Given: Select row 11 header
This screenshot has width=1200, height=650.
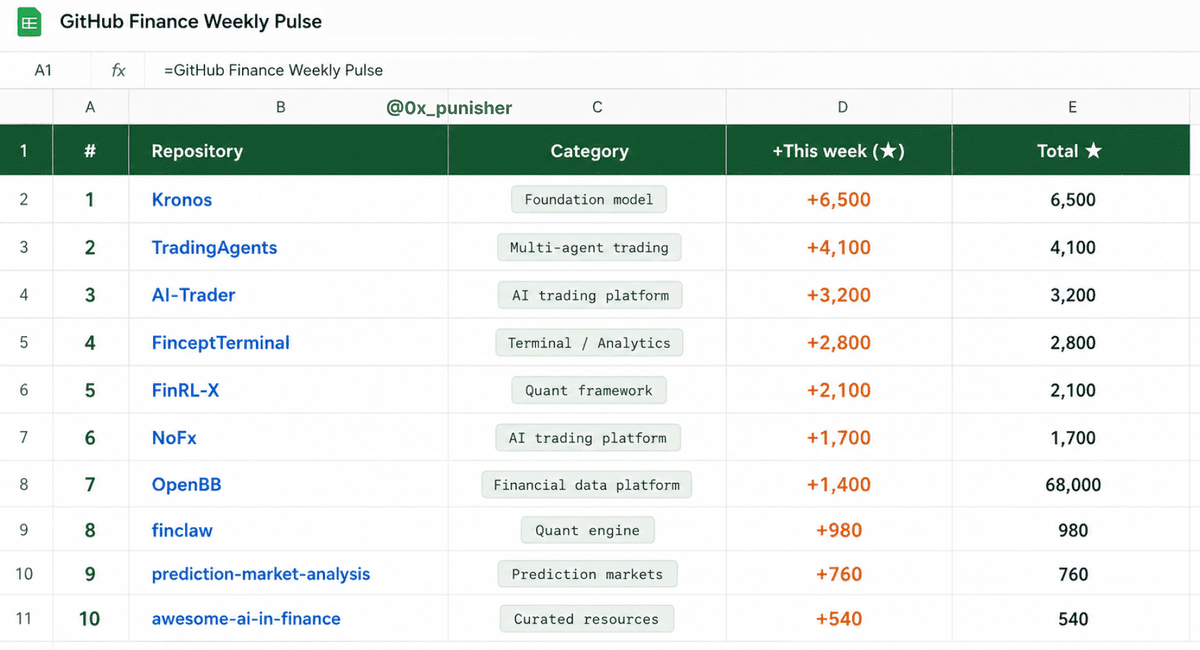Looking at the screenshot, I should pos(24,619).
